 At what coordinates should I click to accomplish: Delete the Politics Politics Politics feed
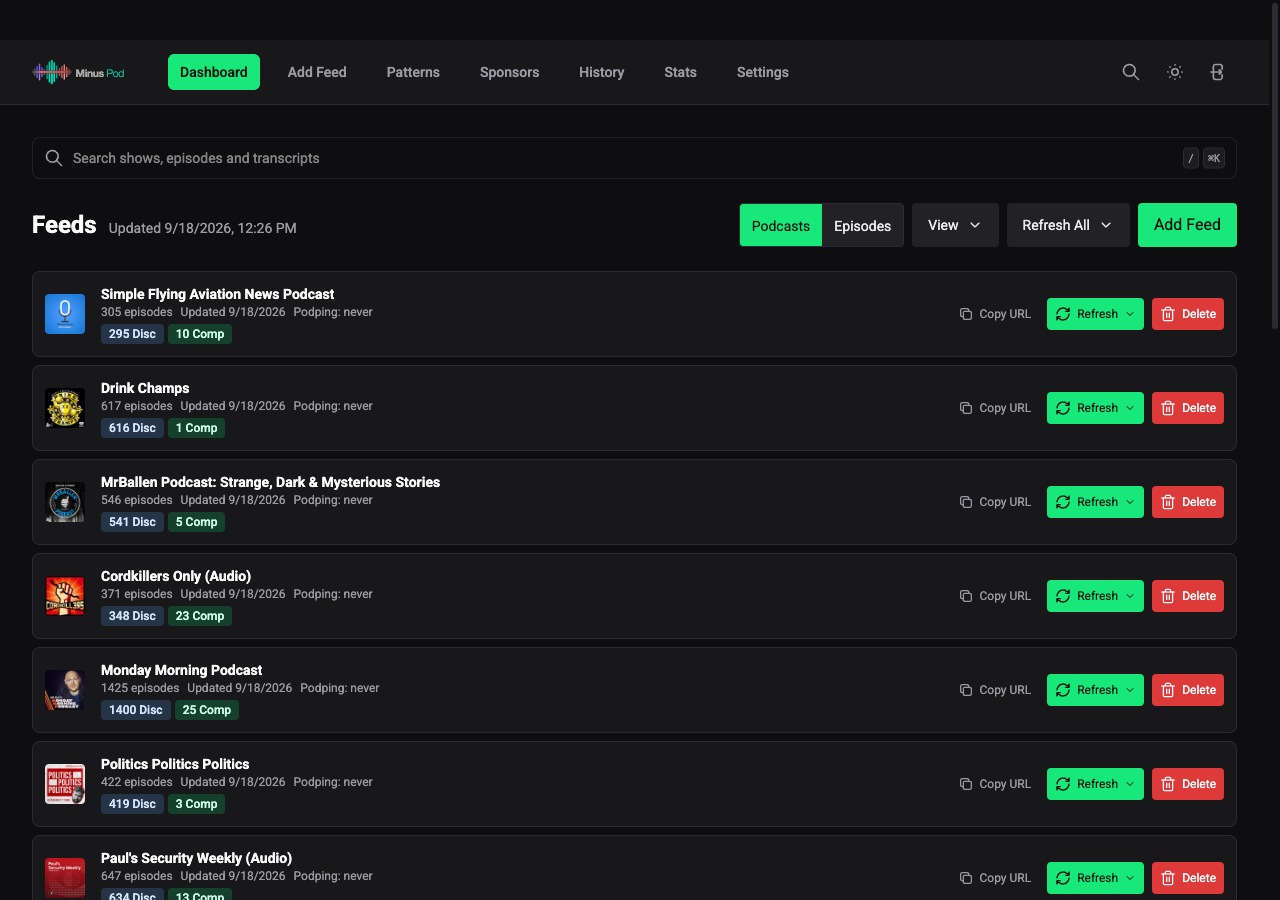(1188, 784)
